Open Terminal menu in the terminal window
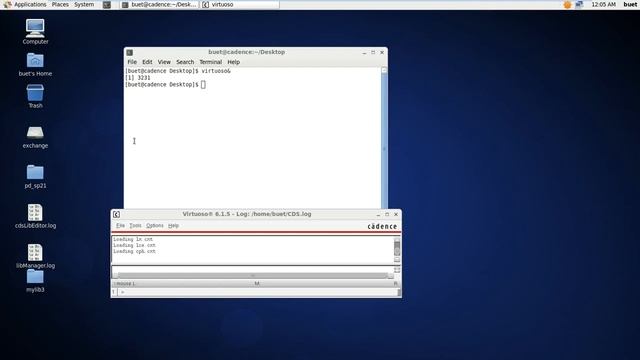640x360 pixels. (x=211, y=62)
